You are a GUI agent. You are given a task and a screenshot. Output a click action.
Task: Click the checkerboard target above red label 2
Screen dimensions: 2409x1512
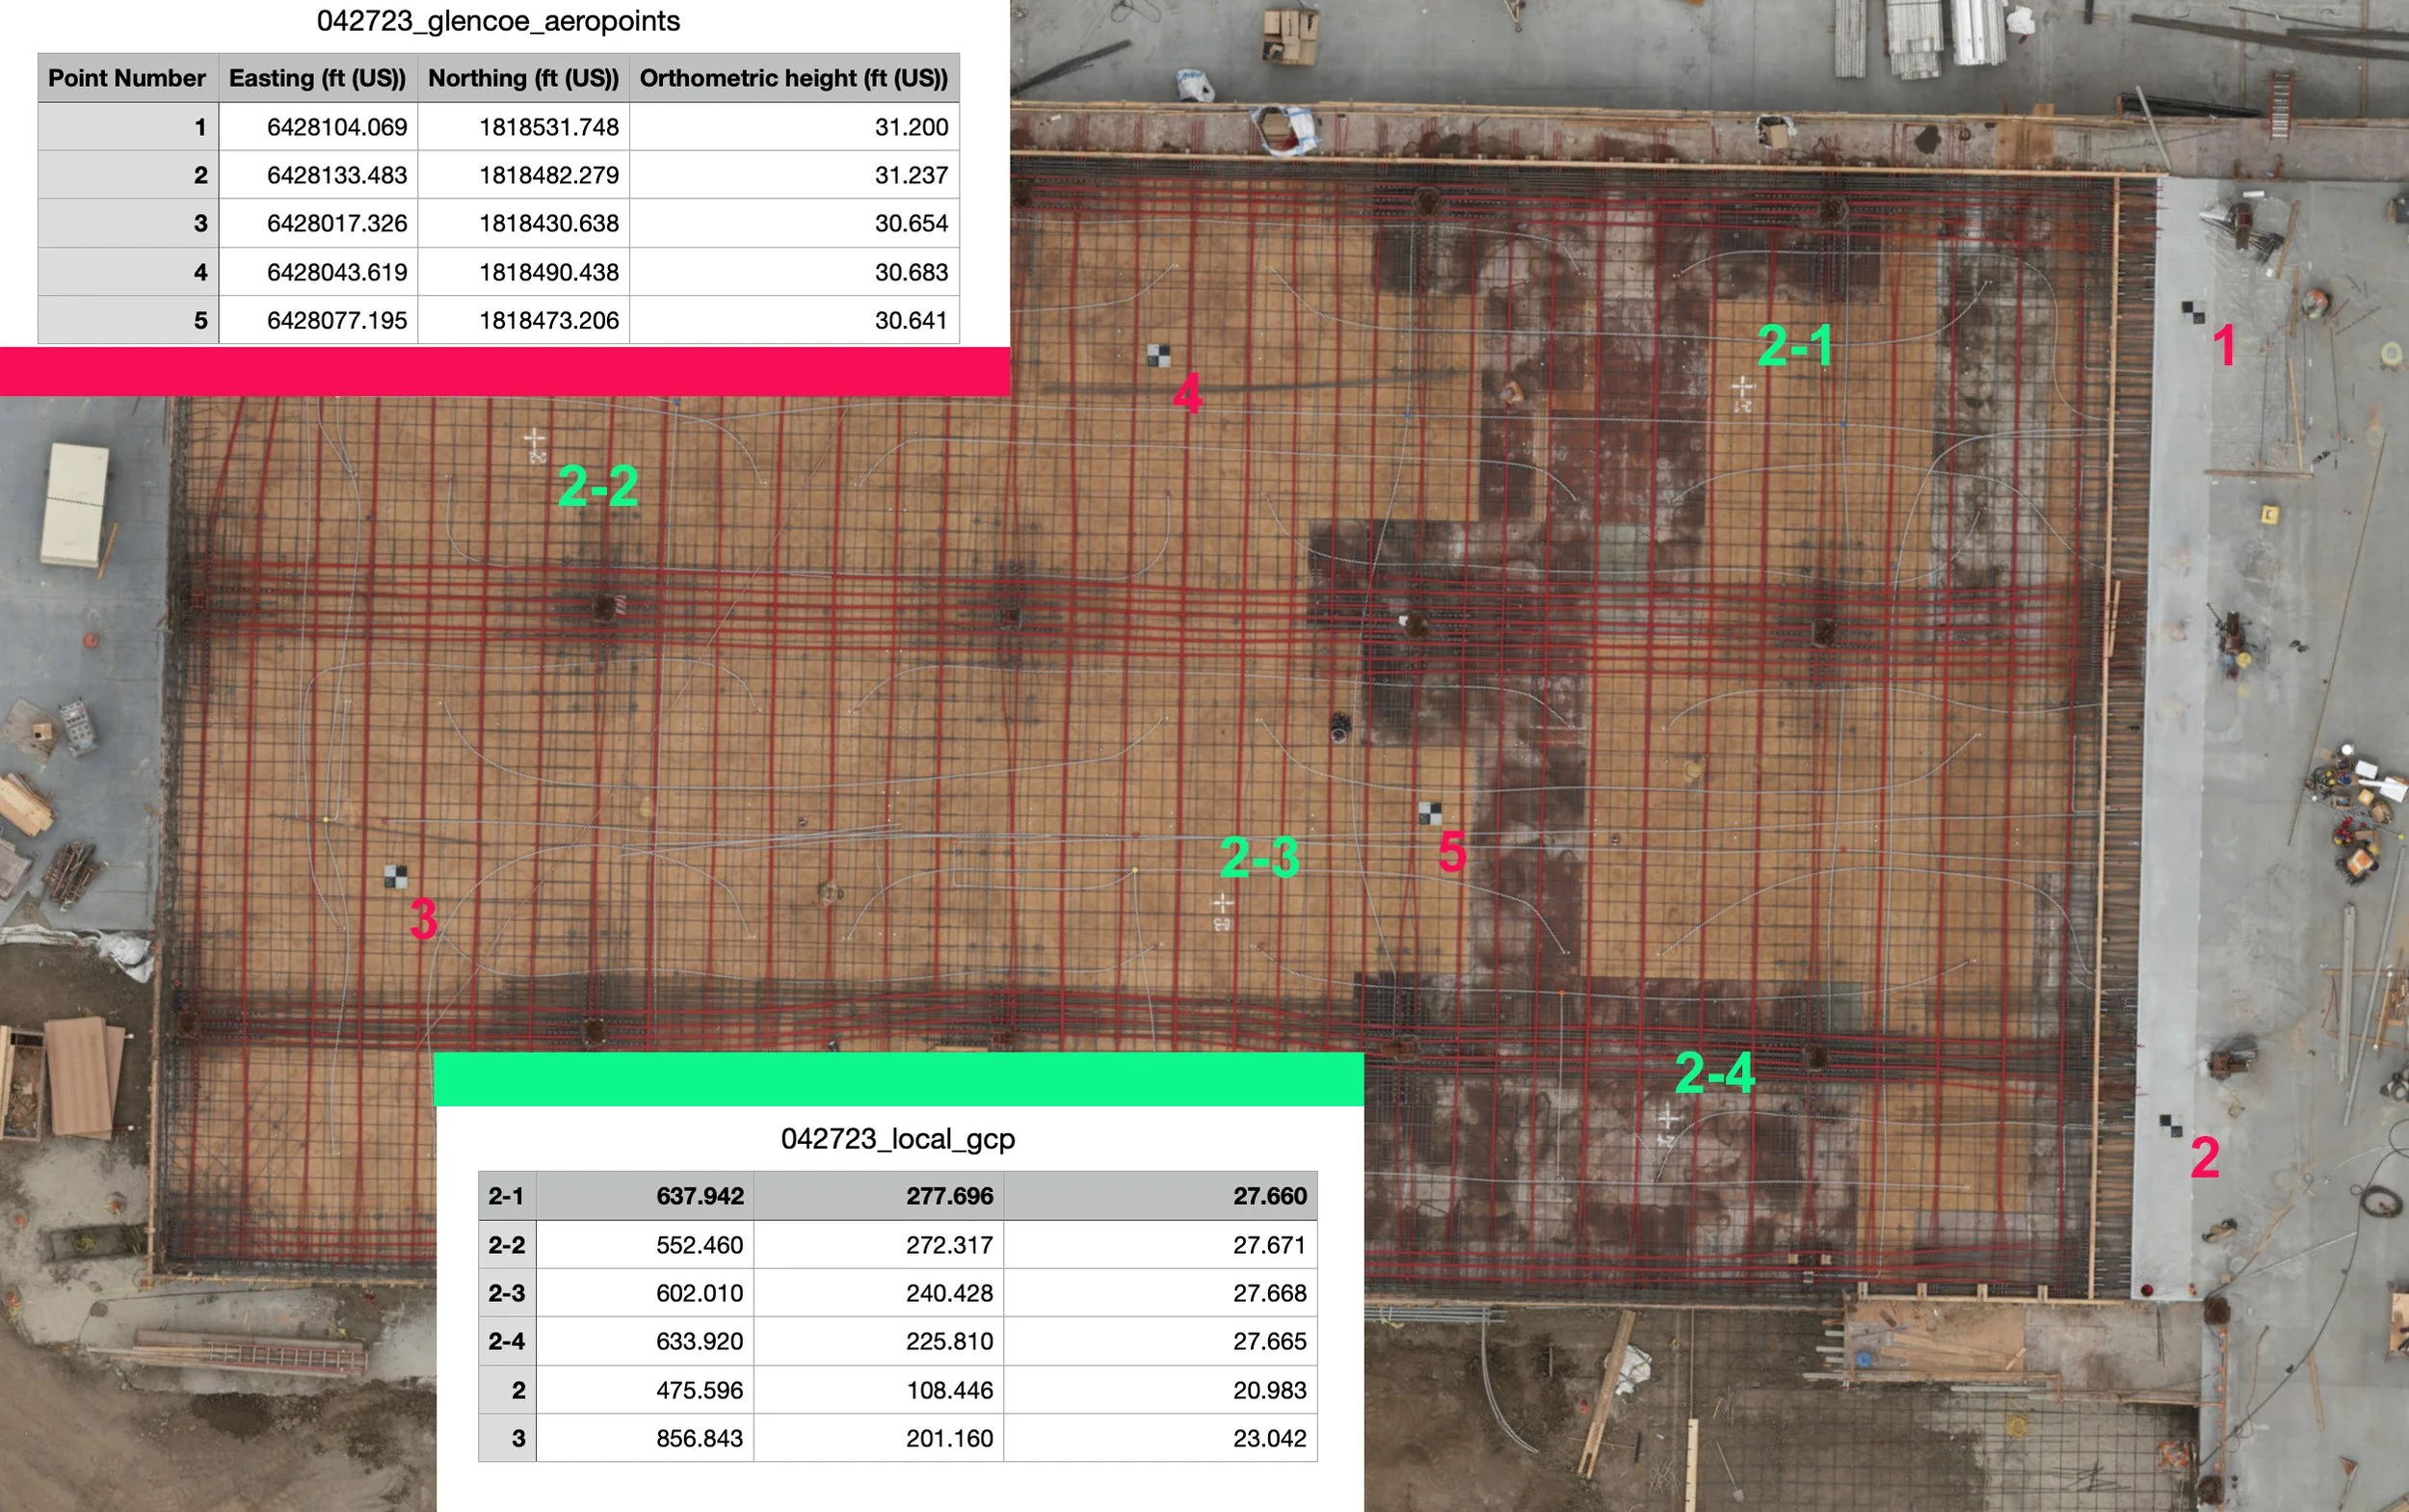pos(2170,1126)
